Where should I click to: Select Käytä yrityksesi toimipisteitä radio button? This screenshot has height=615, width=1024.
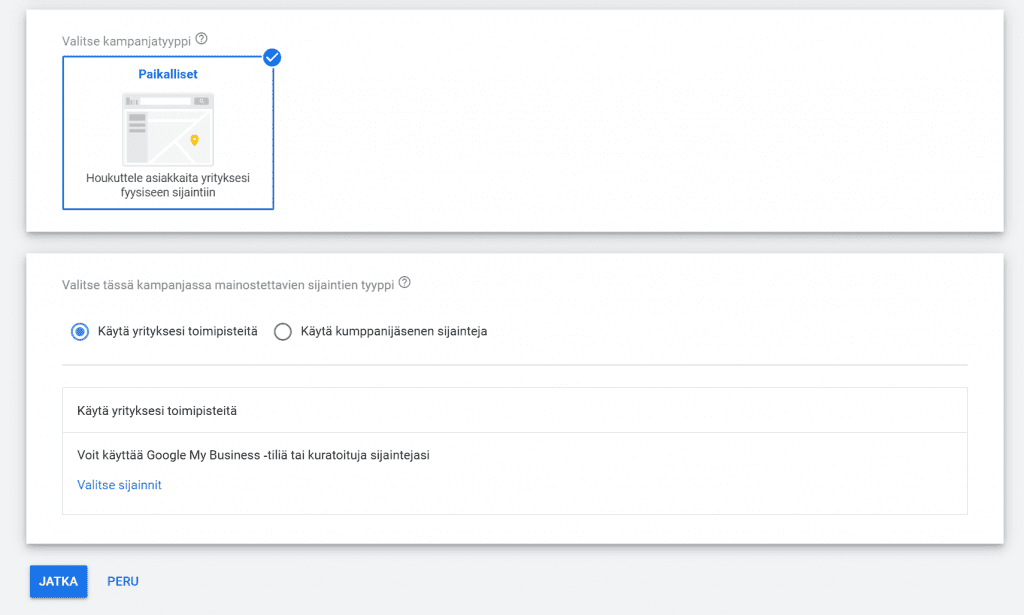point(81,332)
